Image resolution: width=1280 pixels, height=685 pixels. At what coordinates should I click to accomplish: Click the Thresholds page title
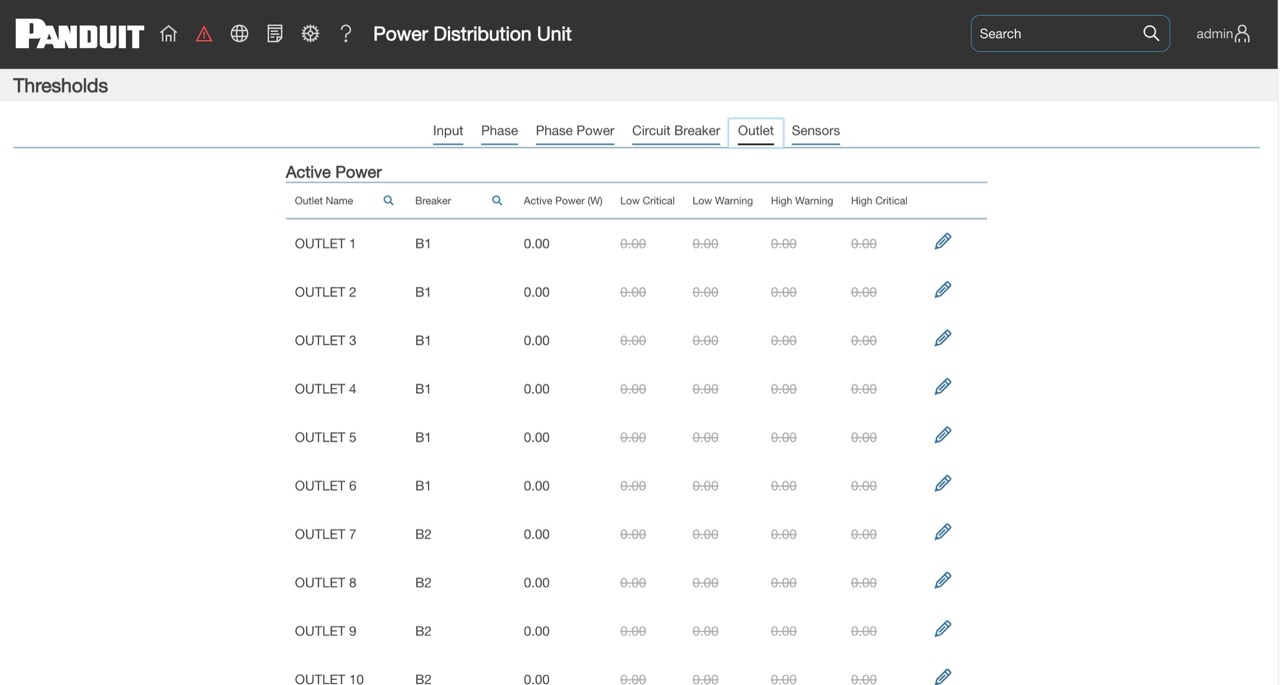(x=60, y=86)
